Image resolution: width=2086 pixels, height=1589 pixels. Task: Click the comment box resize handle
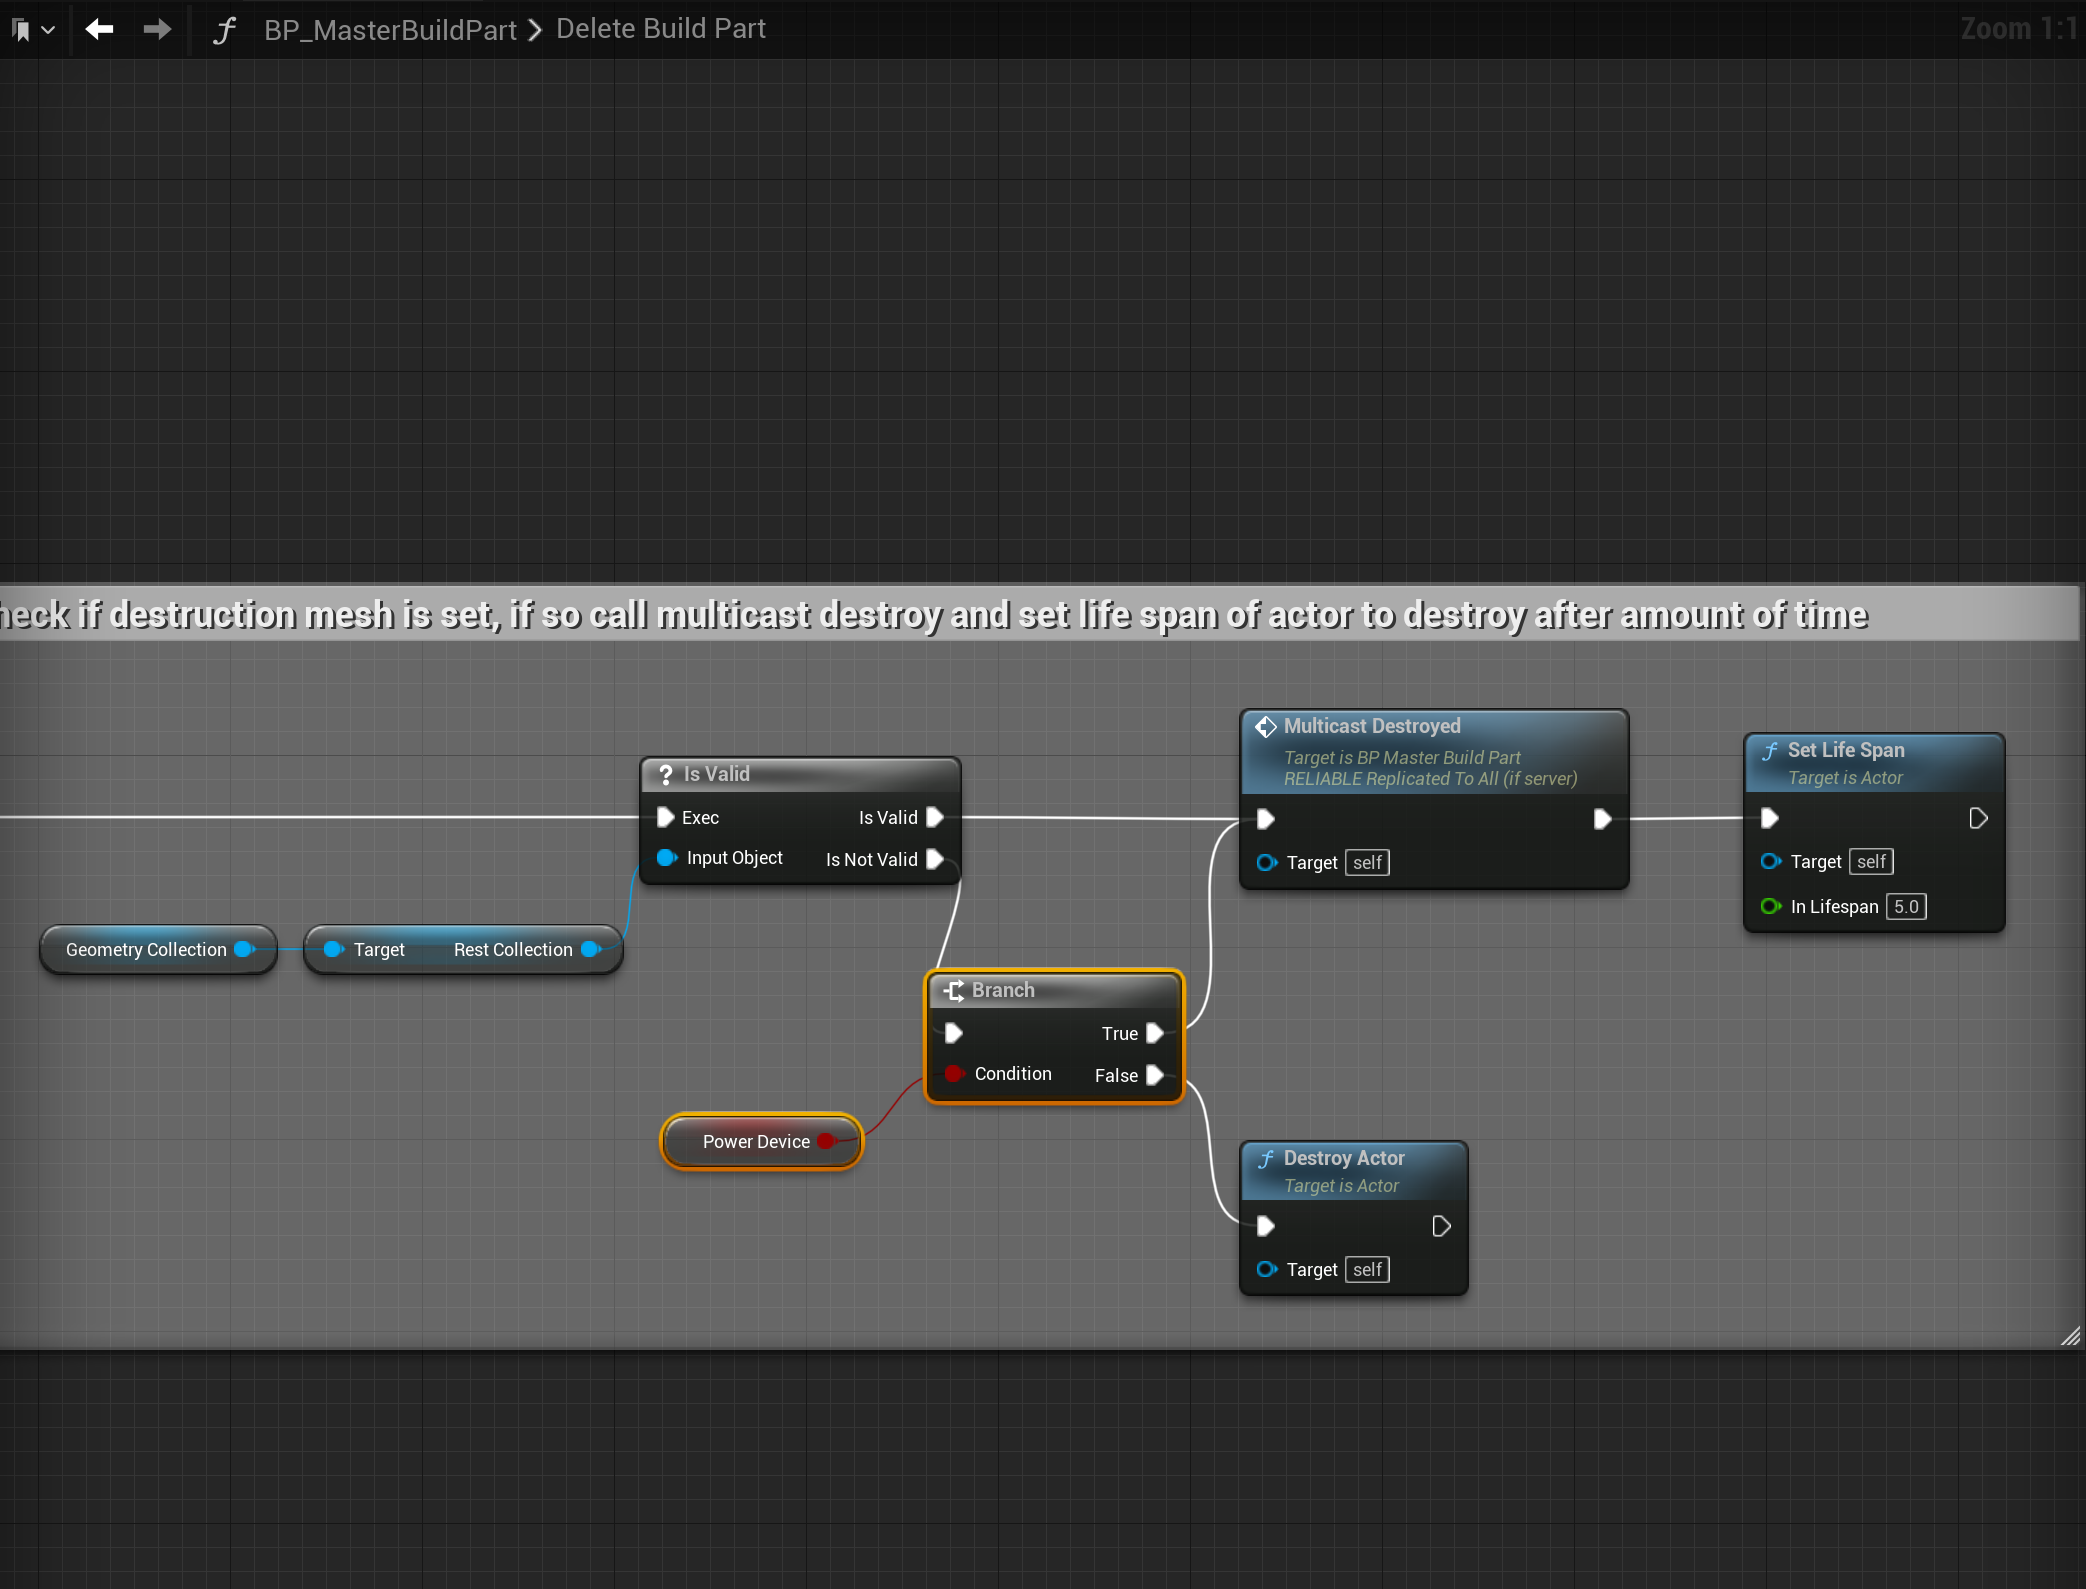click(x=2070, y=1336)
